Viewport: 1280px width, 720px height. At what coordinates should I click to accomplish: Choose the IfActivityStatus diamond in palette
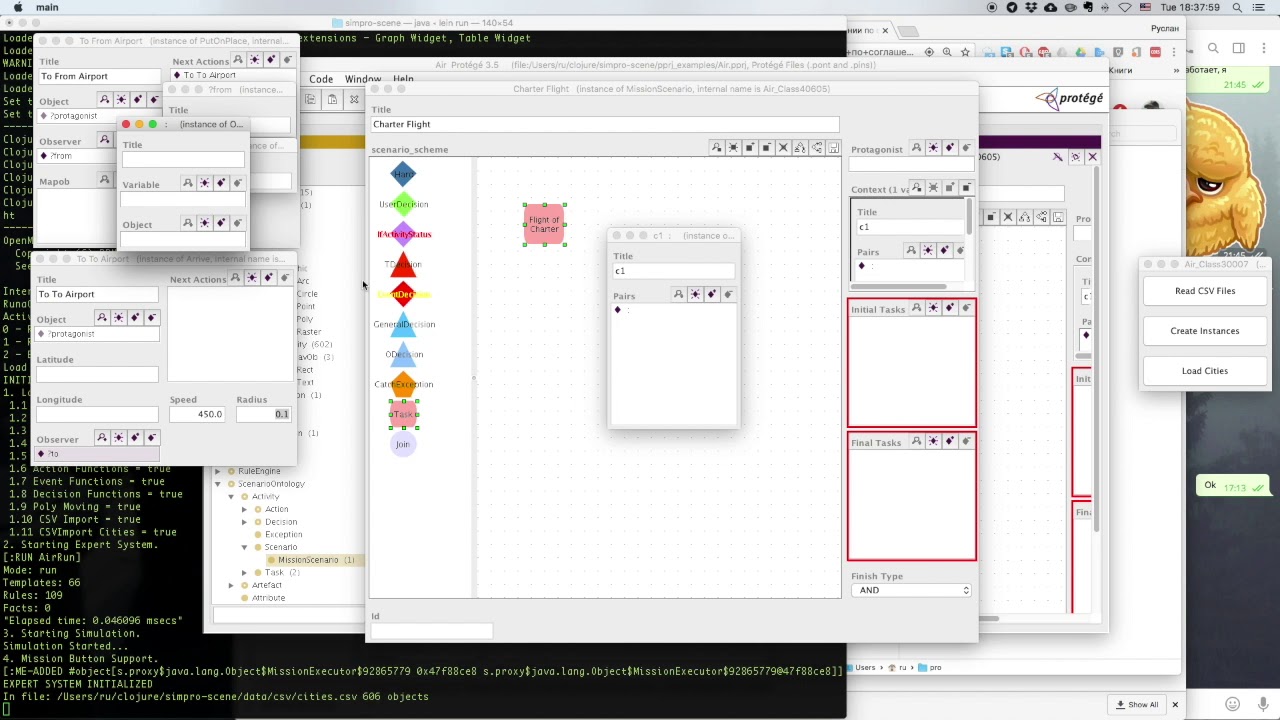click(404, 234)
